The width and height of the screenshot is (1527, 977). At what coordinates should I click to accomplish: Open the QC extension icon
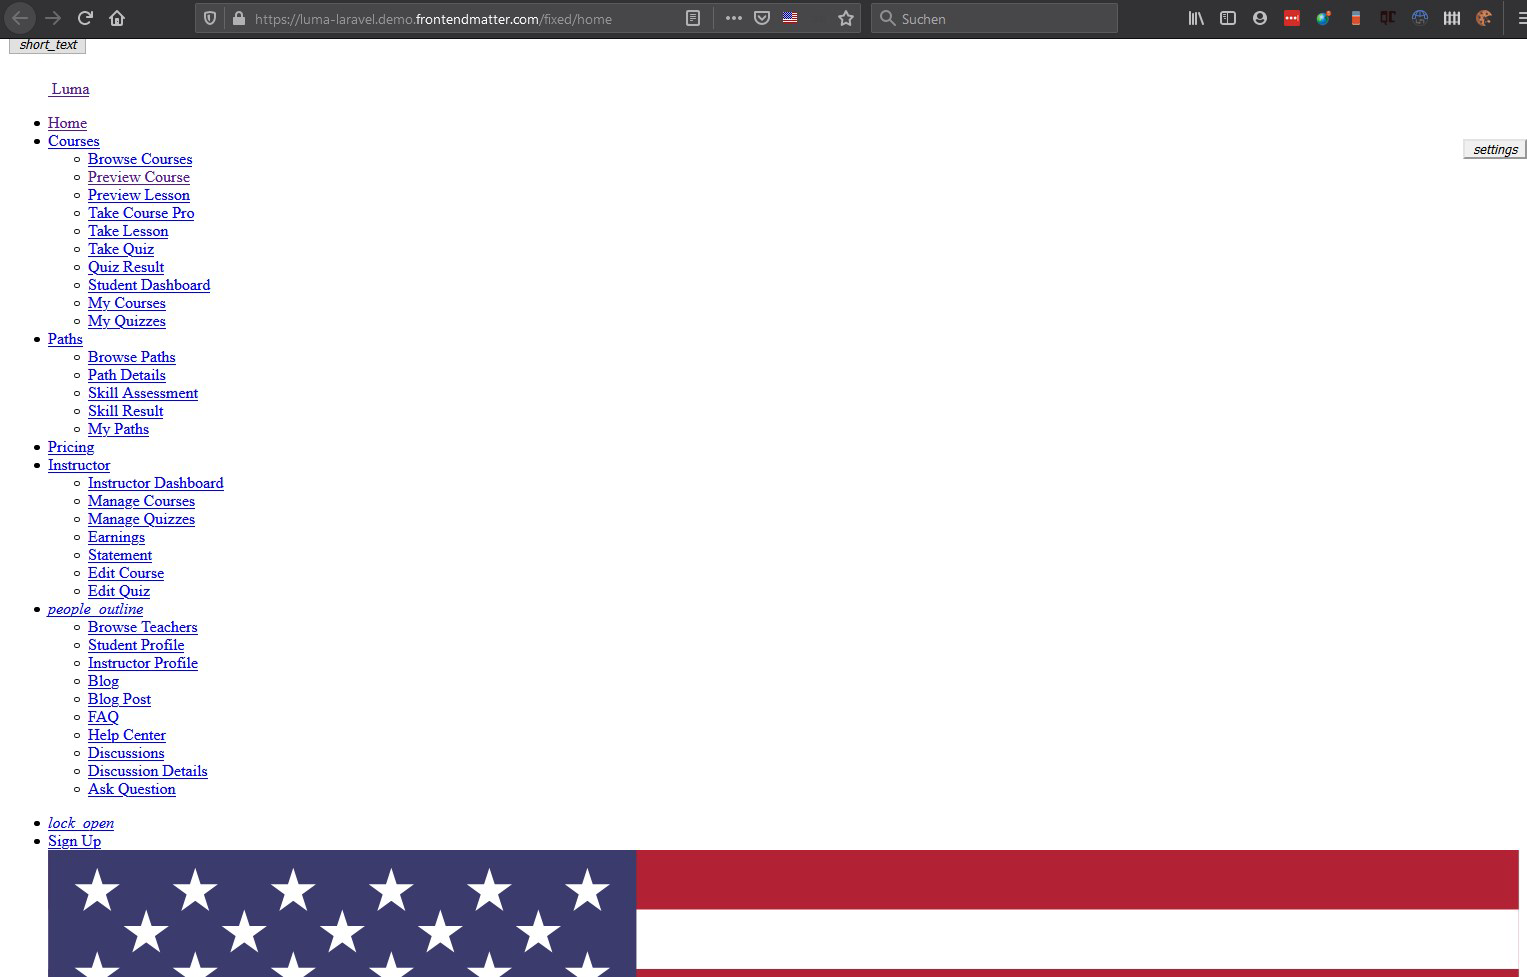point(1388,18)
